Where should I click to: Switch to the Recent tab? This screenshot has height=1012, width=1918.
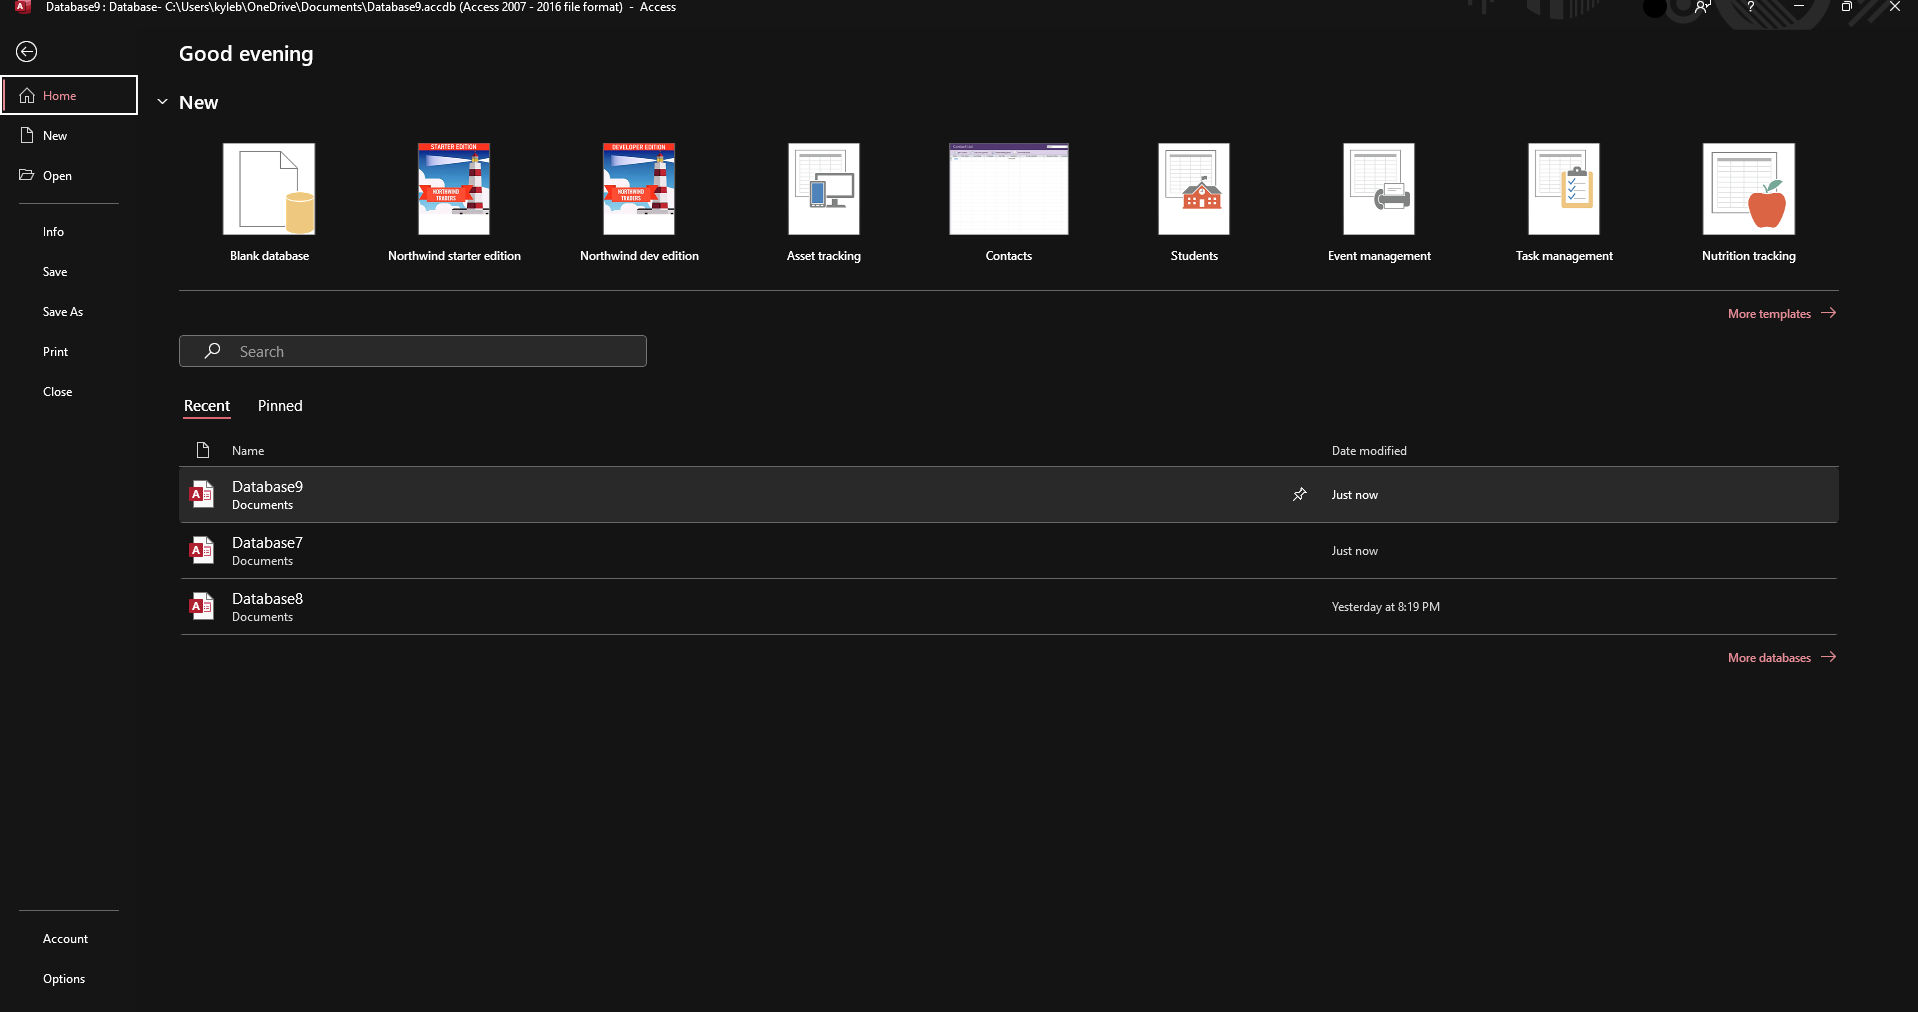coord(207,406)
